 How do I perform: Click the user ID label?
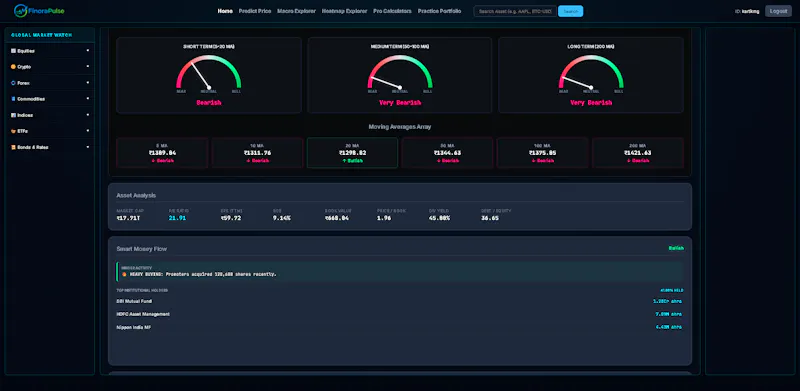pyautogui.click(x=747, y=11)
